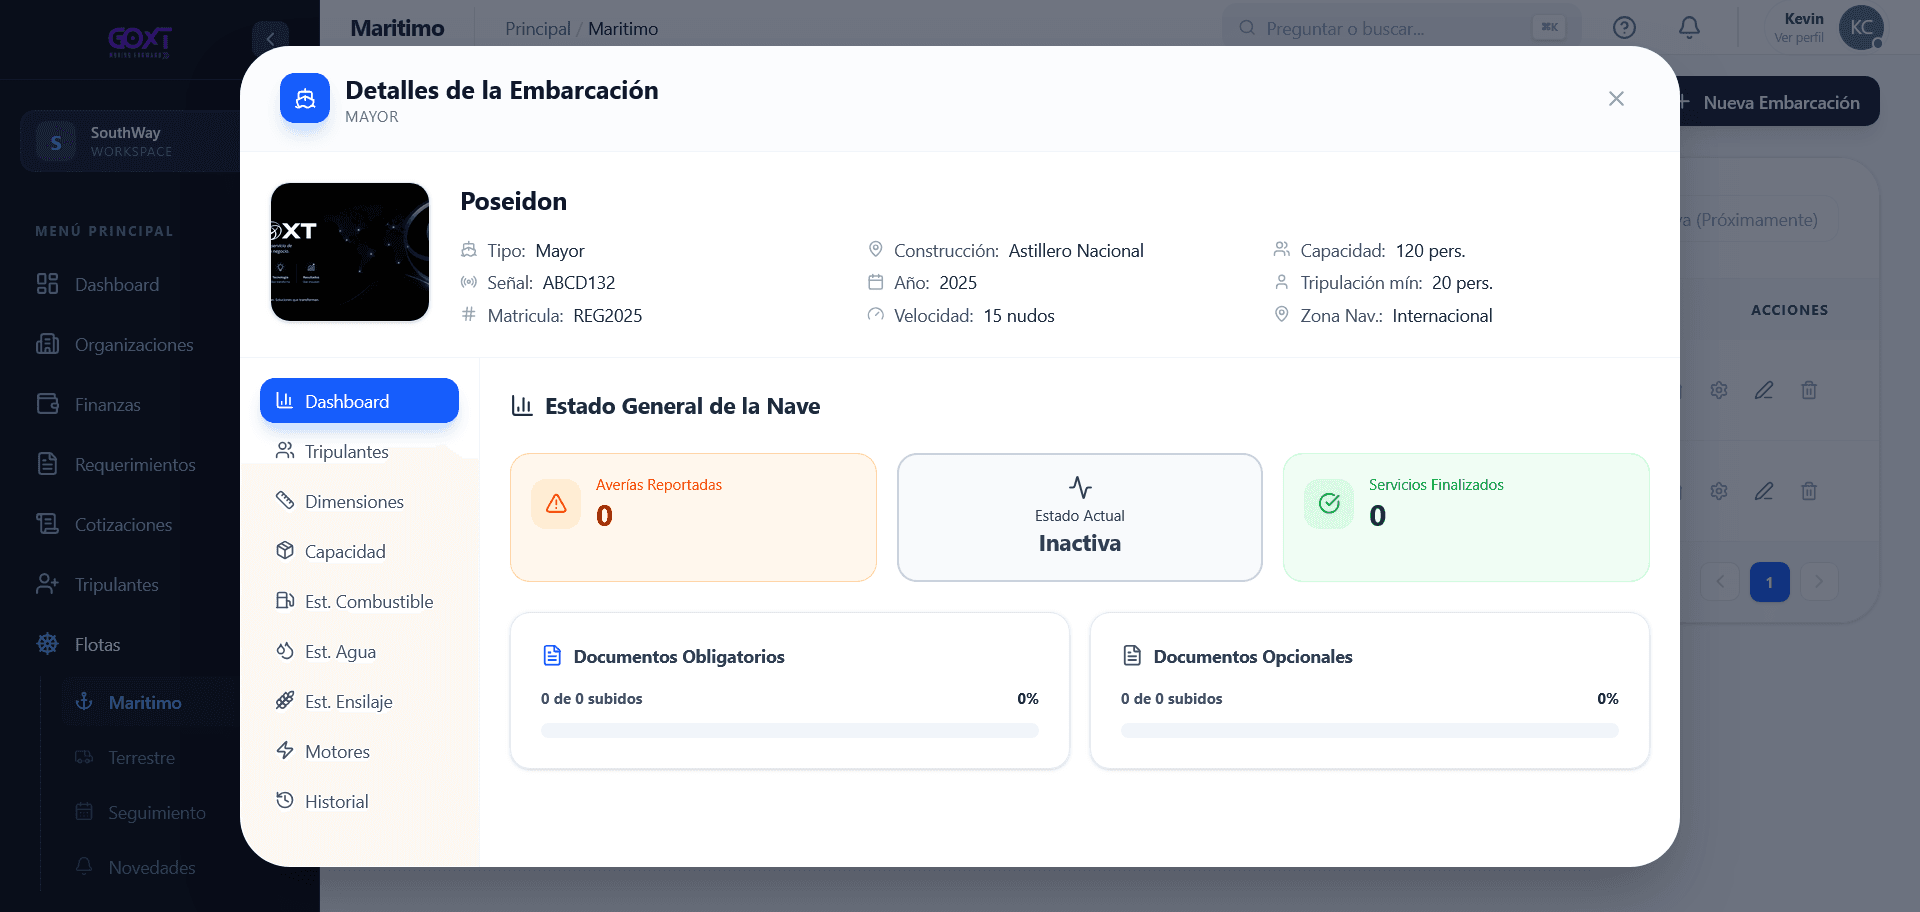Click Documentos Obligatorios progress bar
This screenshot has height=912, width=1920.
coord(790,731)
